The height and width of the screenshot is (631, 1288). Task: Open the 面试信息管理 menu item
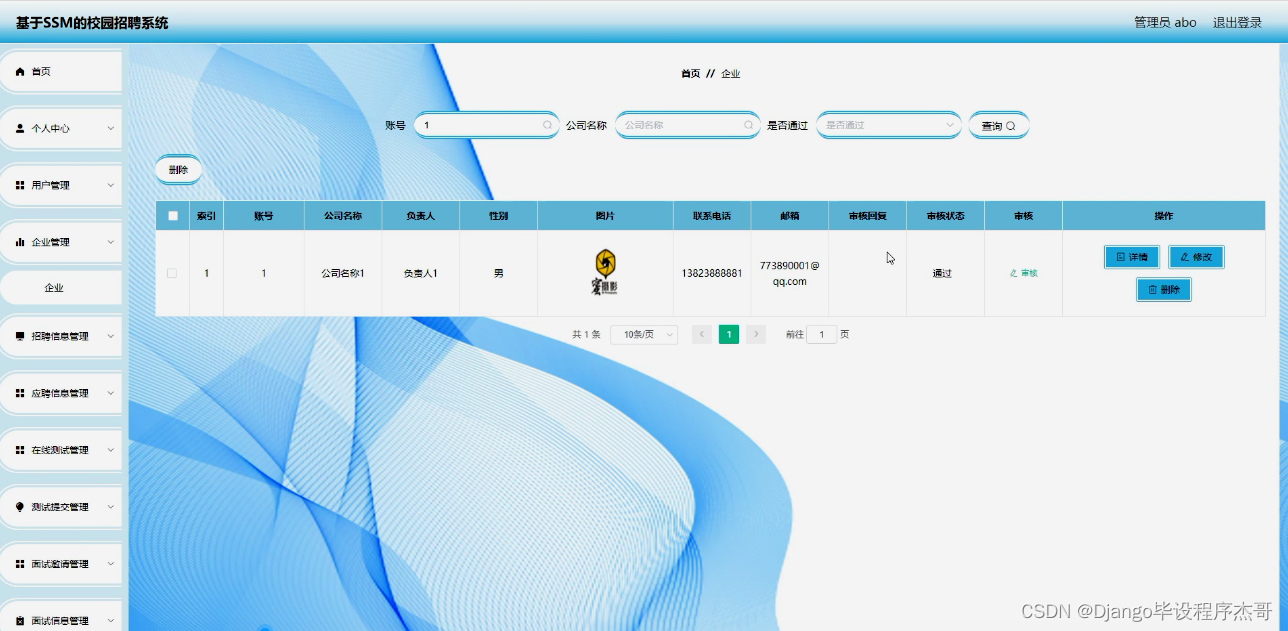pyautogui.click(x=60, y=619)
